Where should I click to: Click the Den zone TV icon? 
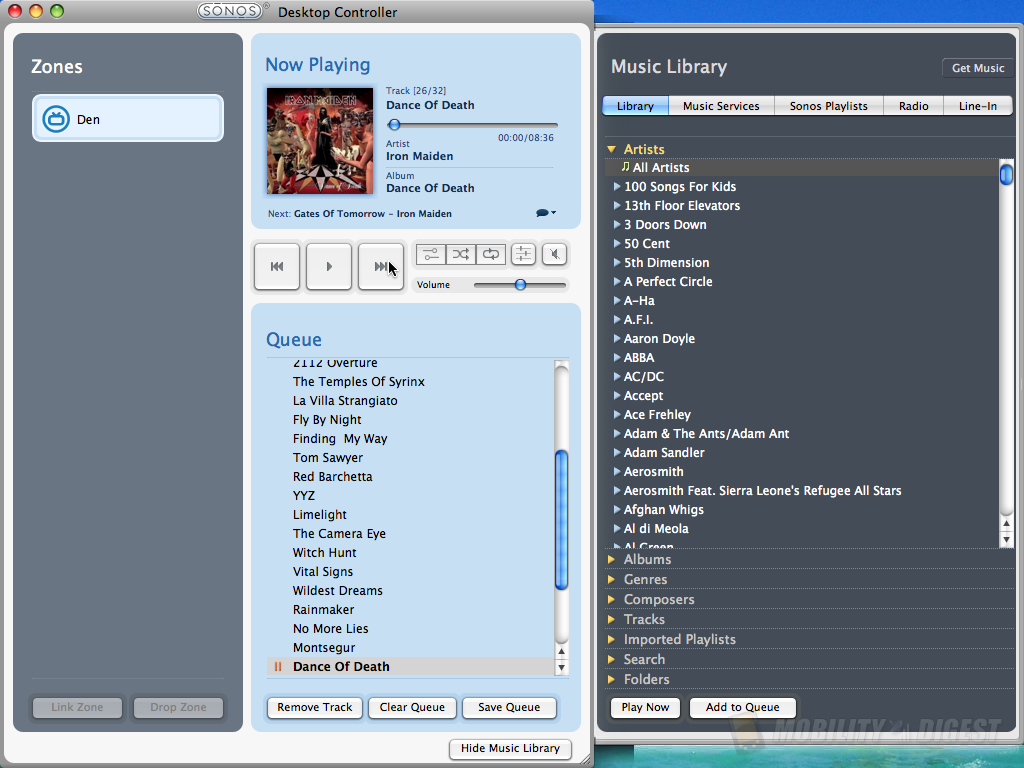pos(56,119)
